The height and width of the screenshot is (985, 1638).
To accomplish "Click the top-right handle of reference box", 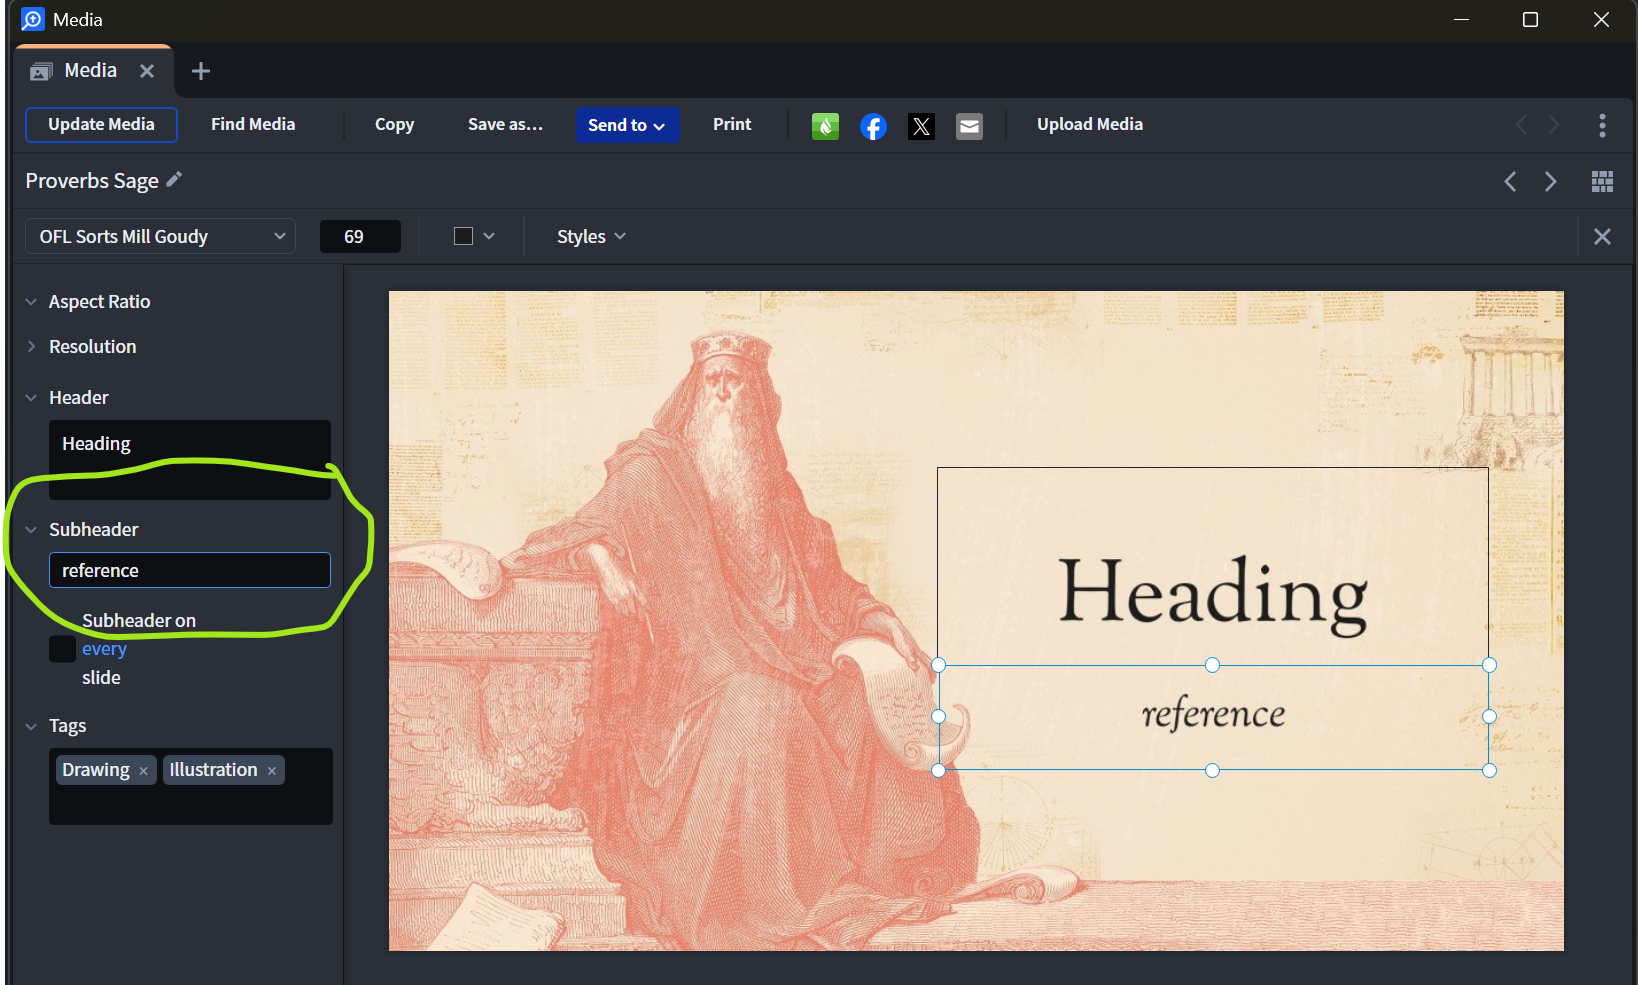I will tap(1489, 665).
